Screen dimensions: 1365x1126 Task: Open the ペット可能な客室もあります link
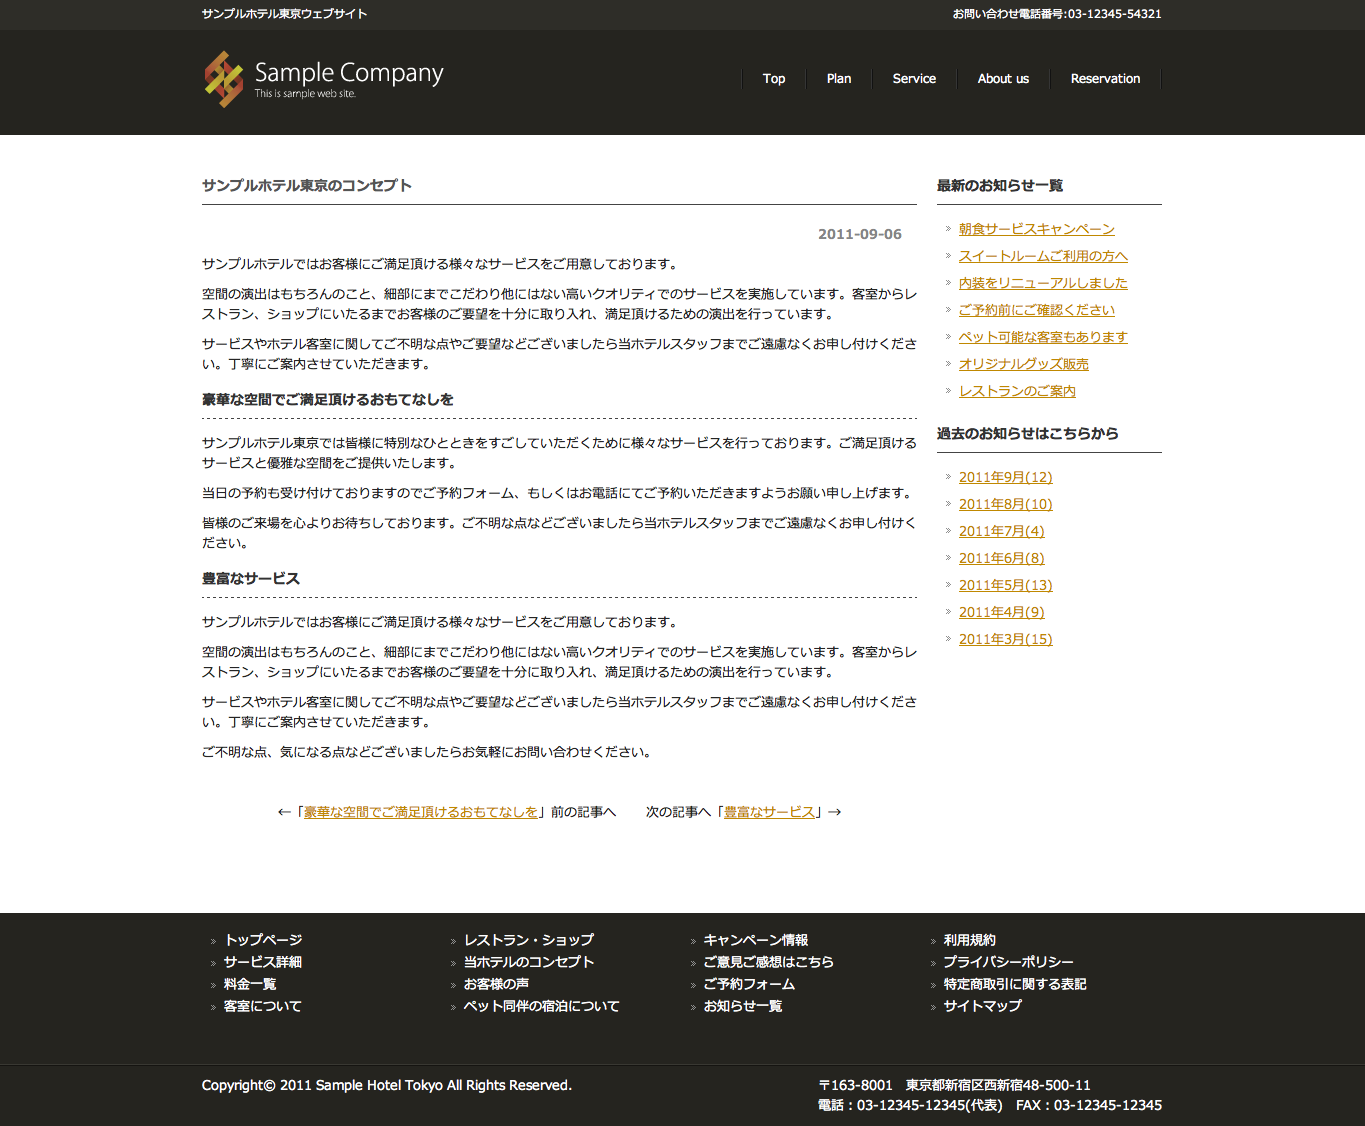[x=1043, y=337]
